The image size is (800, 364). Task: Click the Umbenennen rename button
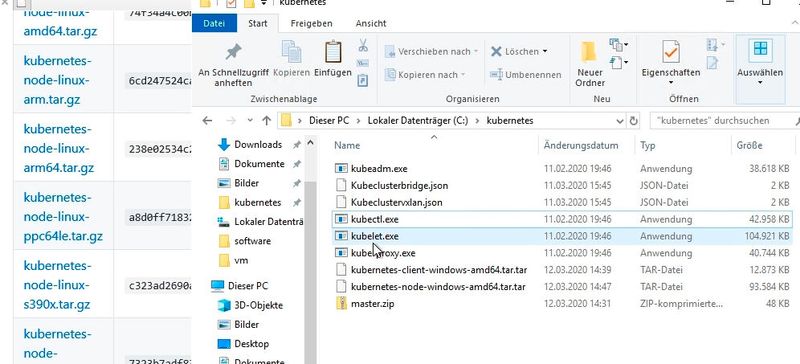(526, 75)
